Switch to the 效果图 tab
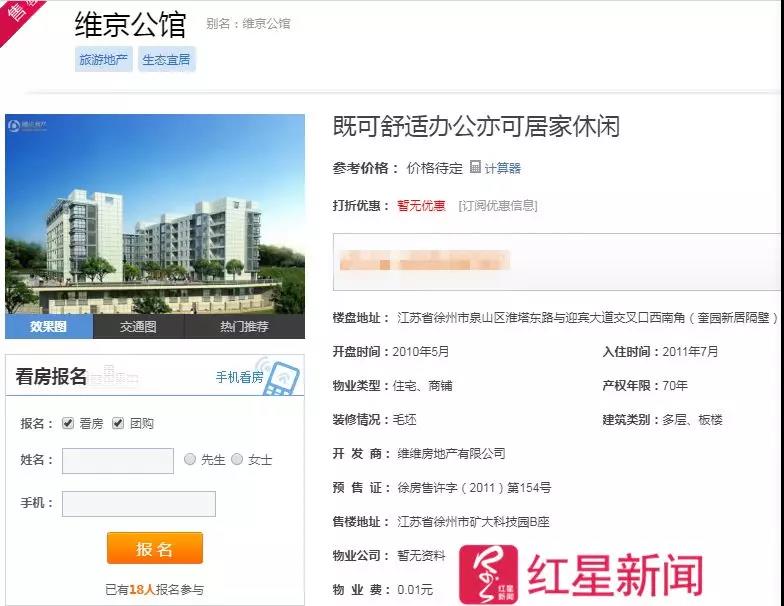The image size is (784, 606). 49,326
